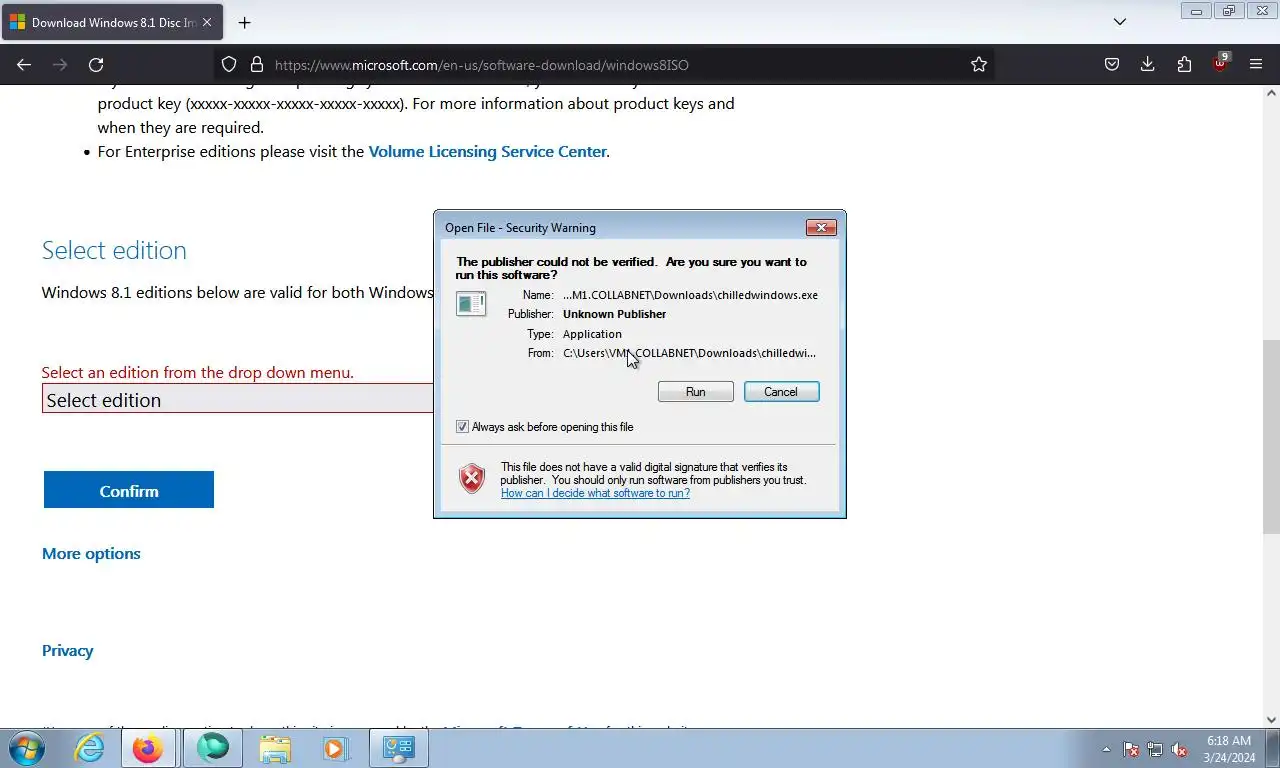Open Volume Licensing Service Center link
The width and height of the screenshot is (1280, 768).
click(x=487, y=152)
